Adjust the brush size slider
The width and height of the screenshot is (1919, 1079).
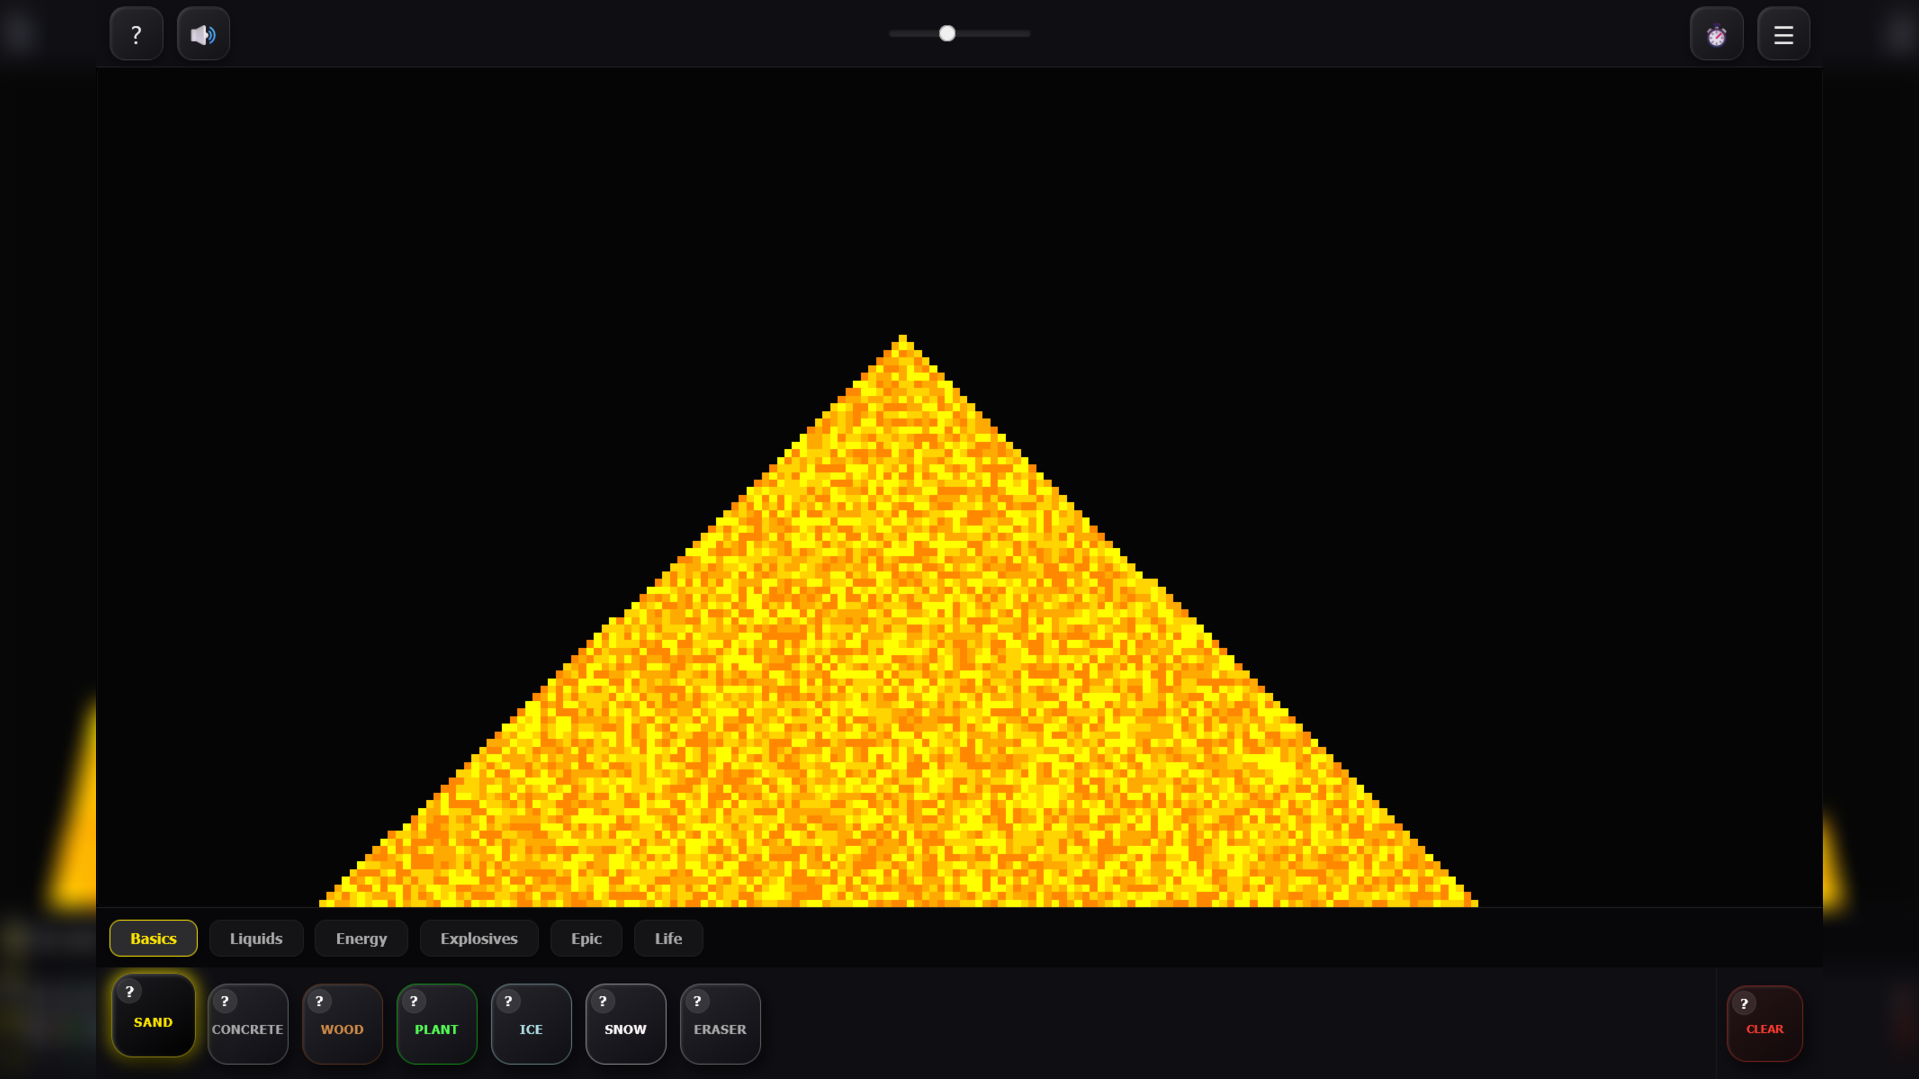click(946, 33)
